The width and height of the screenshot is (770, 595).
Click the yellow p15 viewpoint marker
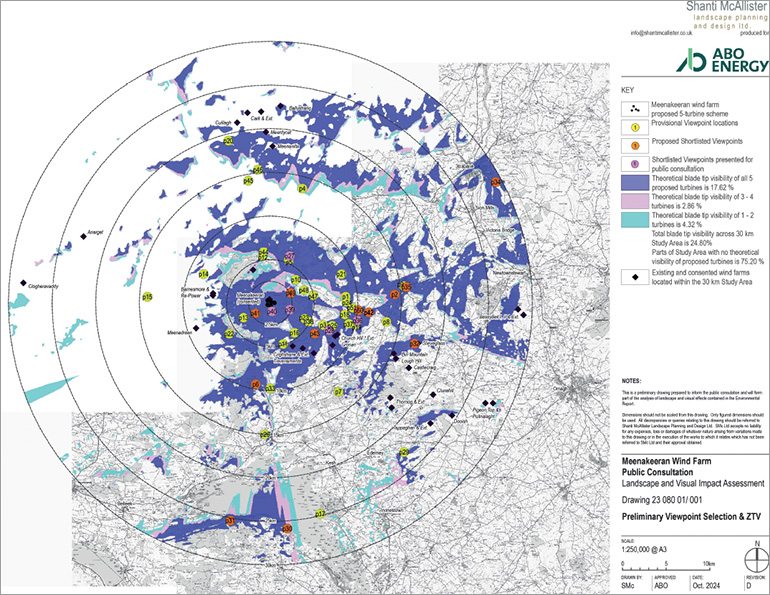pos(146,297)
